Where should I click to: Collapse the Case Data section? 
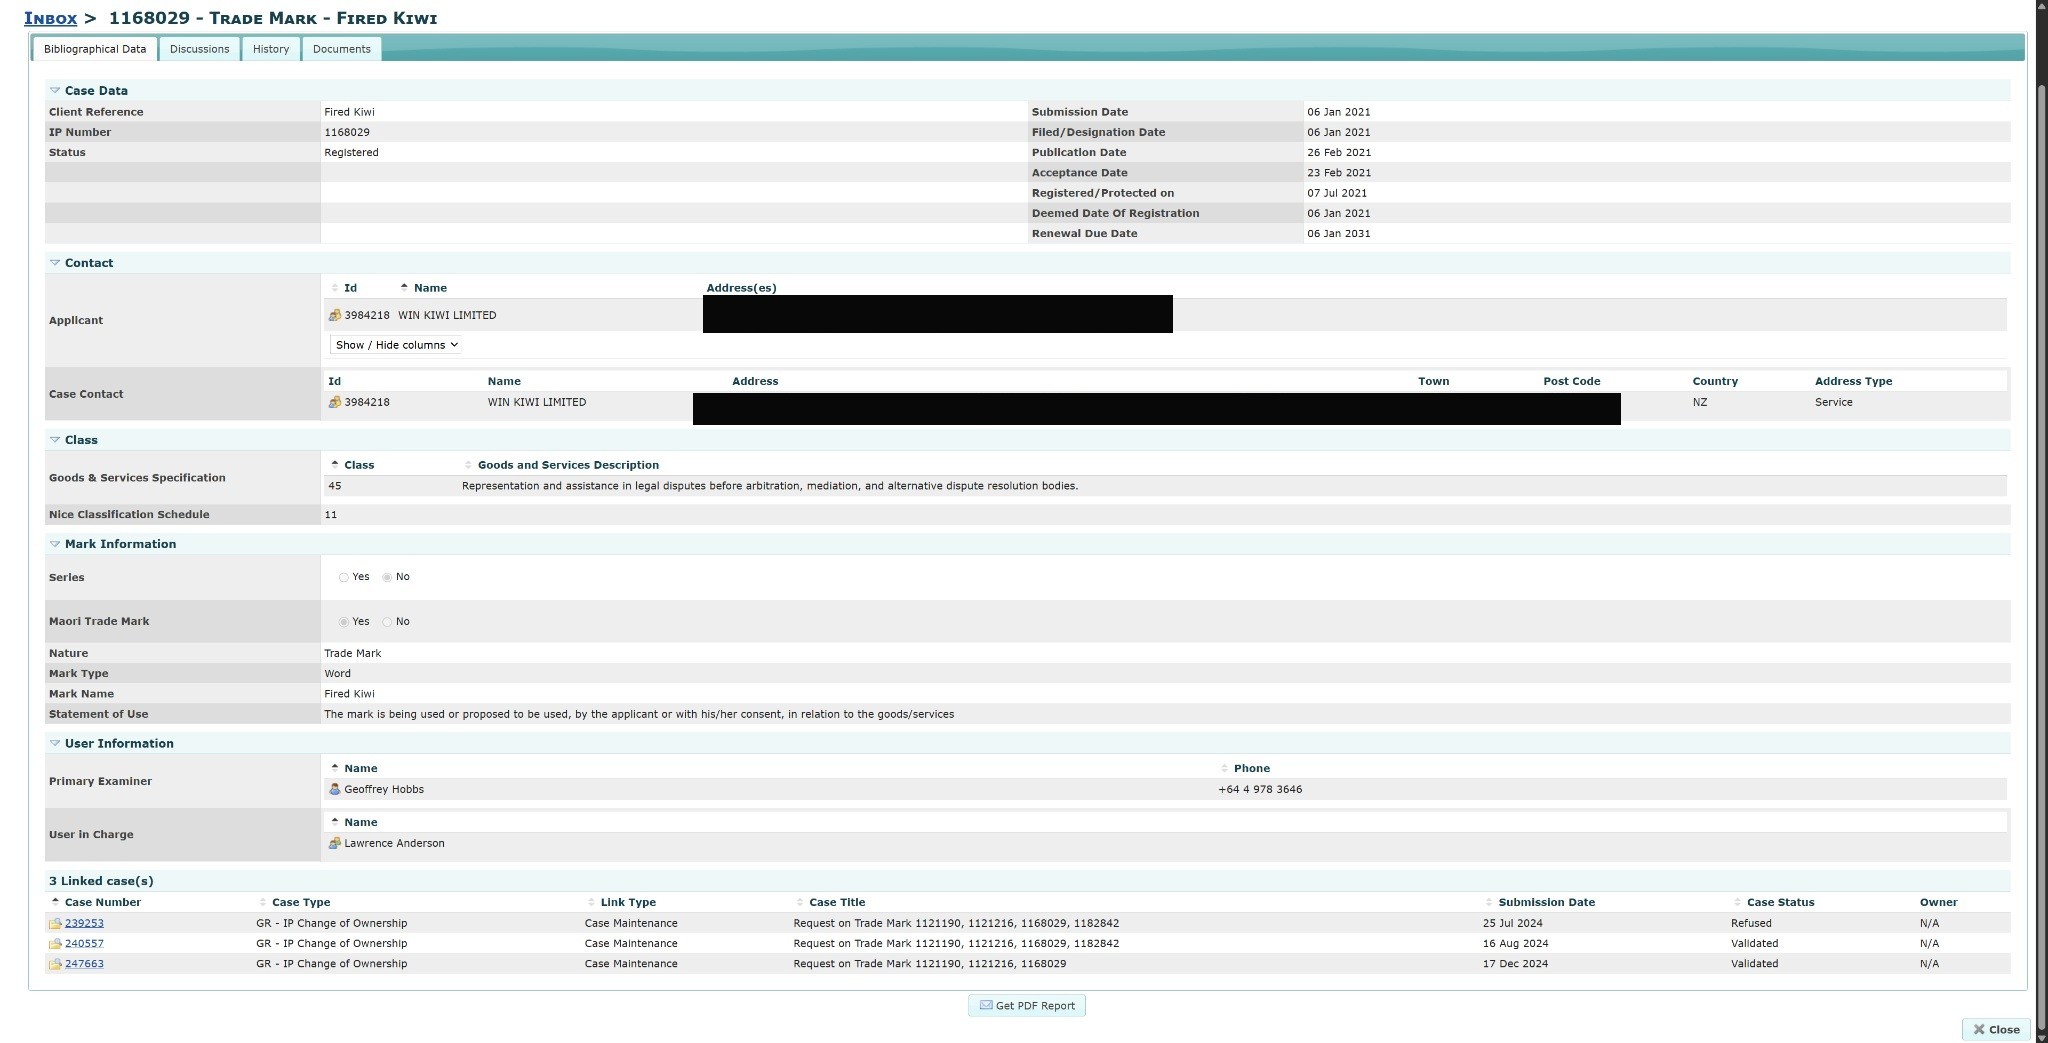[x=55, y=90]
